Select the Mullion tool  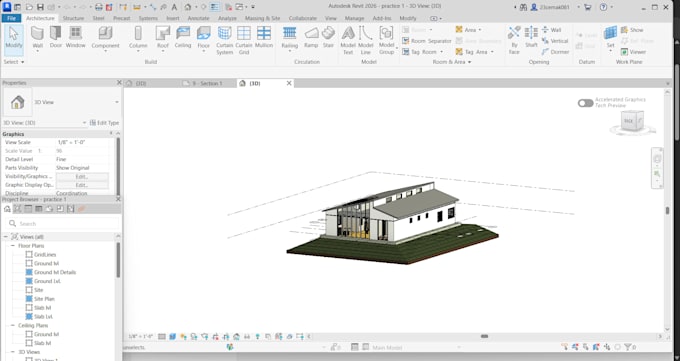(x=264, y=37)
